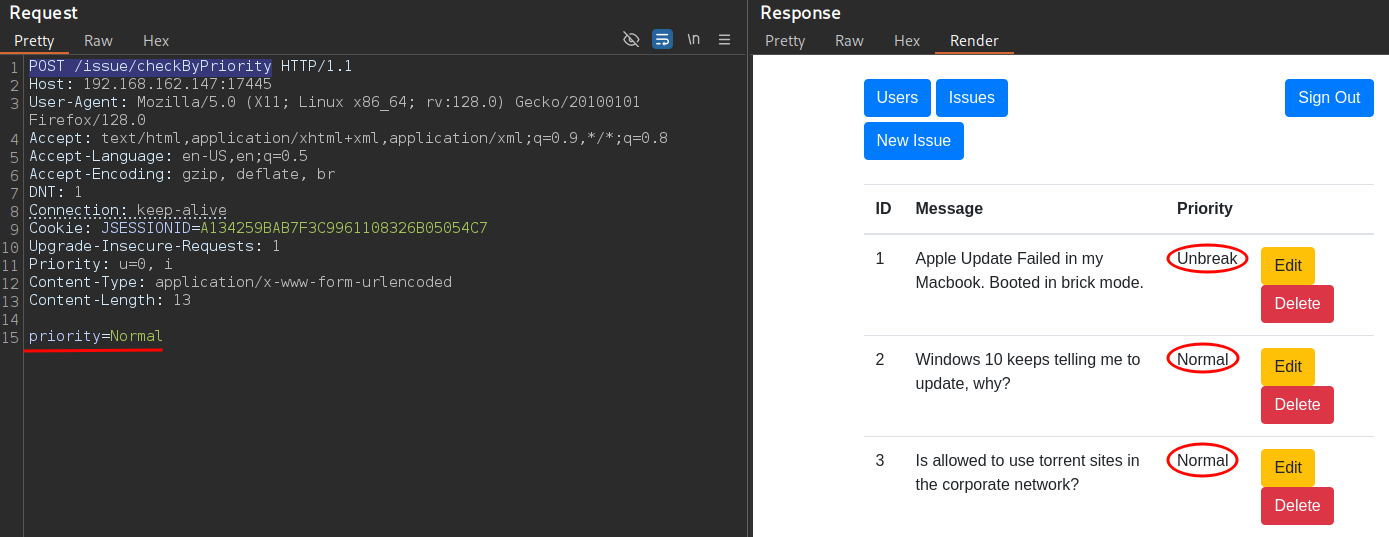Edit issue 3 about torrent sites
Viewport: 1389px width, 537px height.
click(x=1288, y=468)
